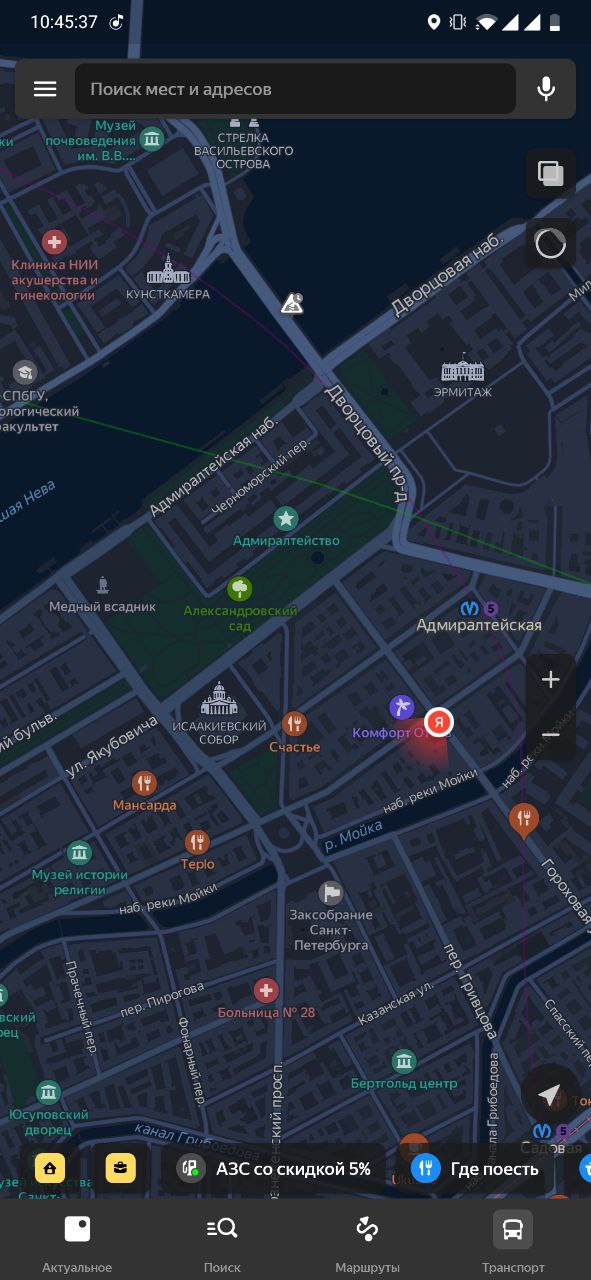Select Исаакиевский собор landmark icon

pos(219,698)
